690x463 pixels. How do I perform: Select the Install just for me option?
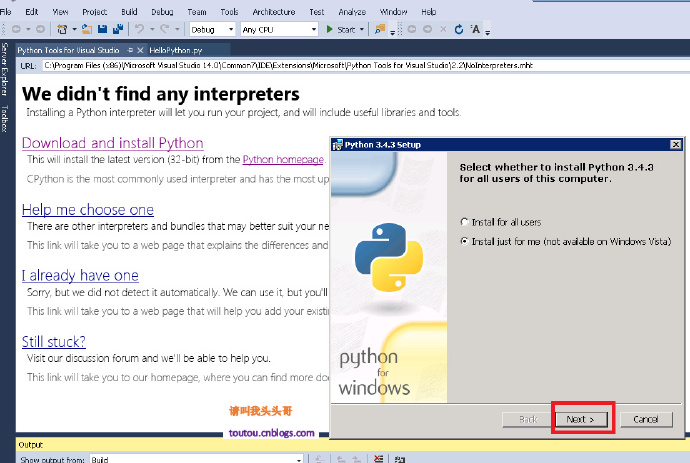[x=463, y=242]
